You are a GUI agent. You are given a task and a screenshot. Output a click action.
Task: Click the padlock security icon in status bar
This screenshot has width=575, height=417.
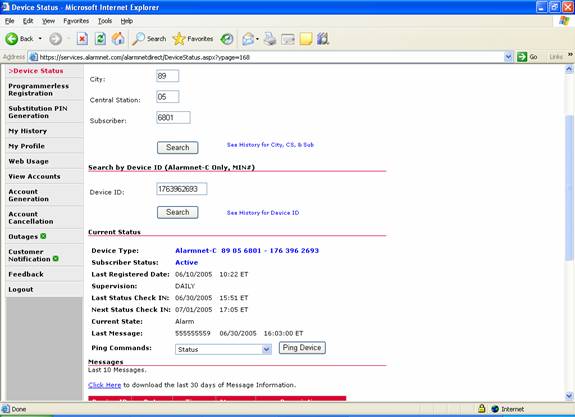pyautogui.click(x=481, y=408)
